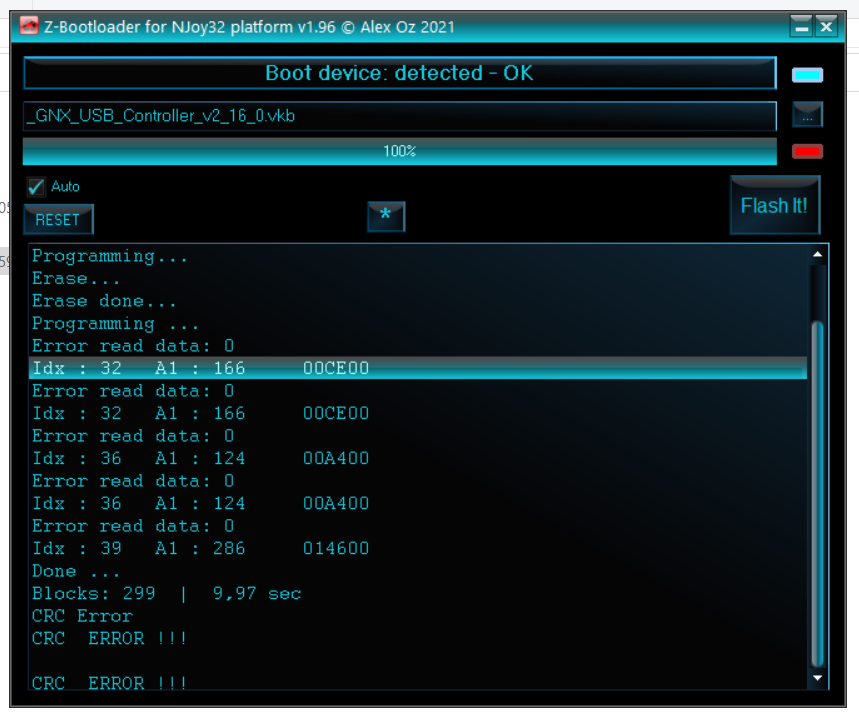Click the asterisk (*) button

[x=386, y=216]
